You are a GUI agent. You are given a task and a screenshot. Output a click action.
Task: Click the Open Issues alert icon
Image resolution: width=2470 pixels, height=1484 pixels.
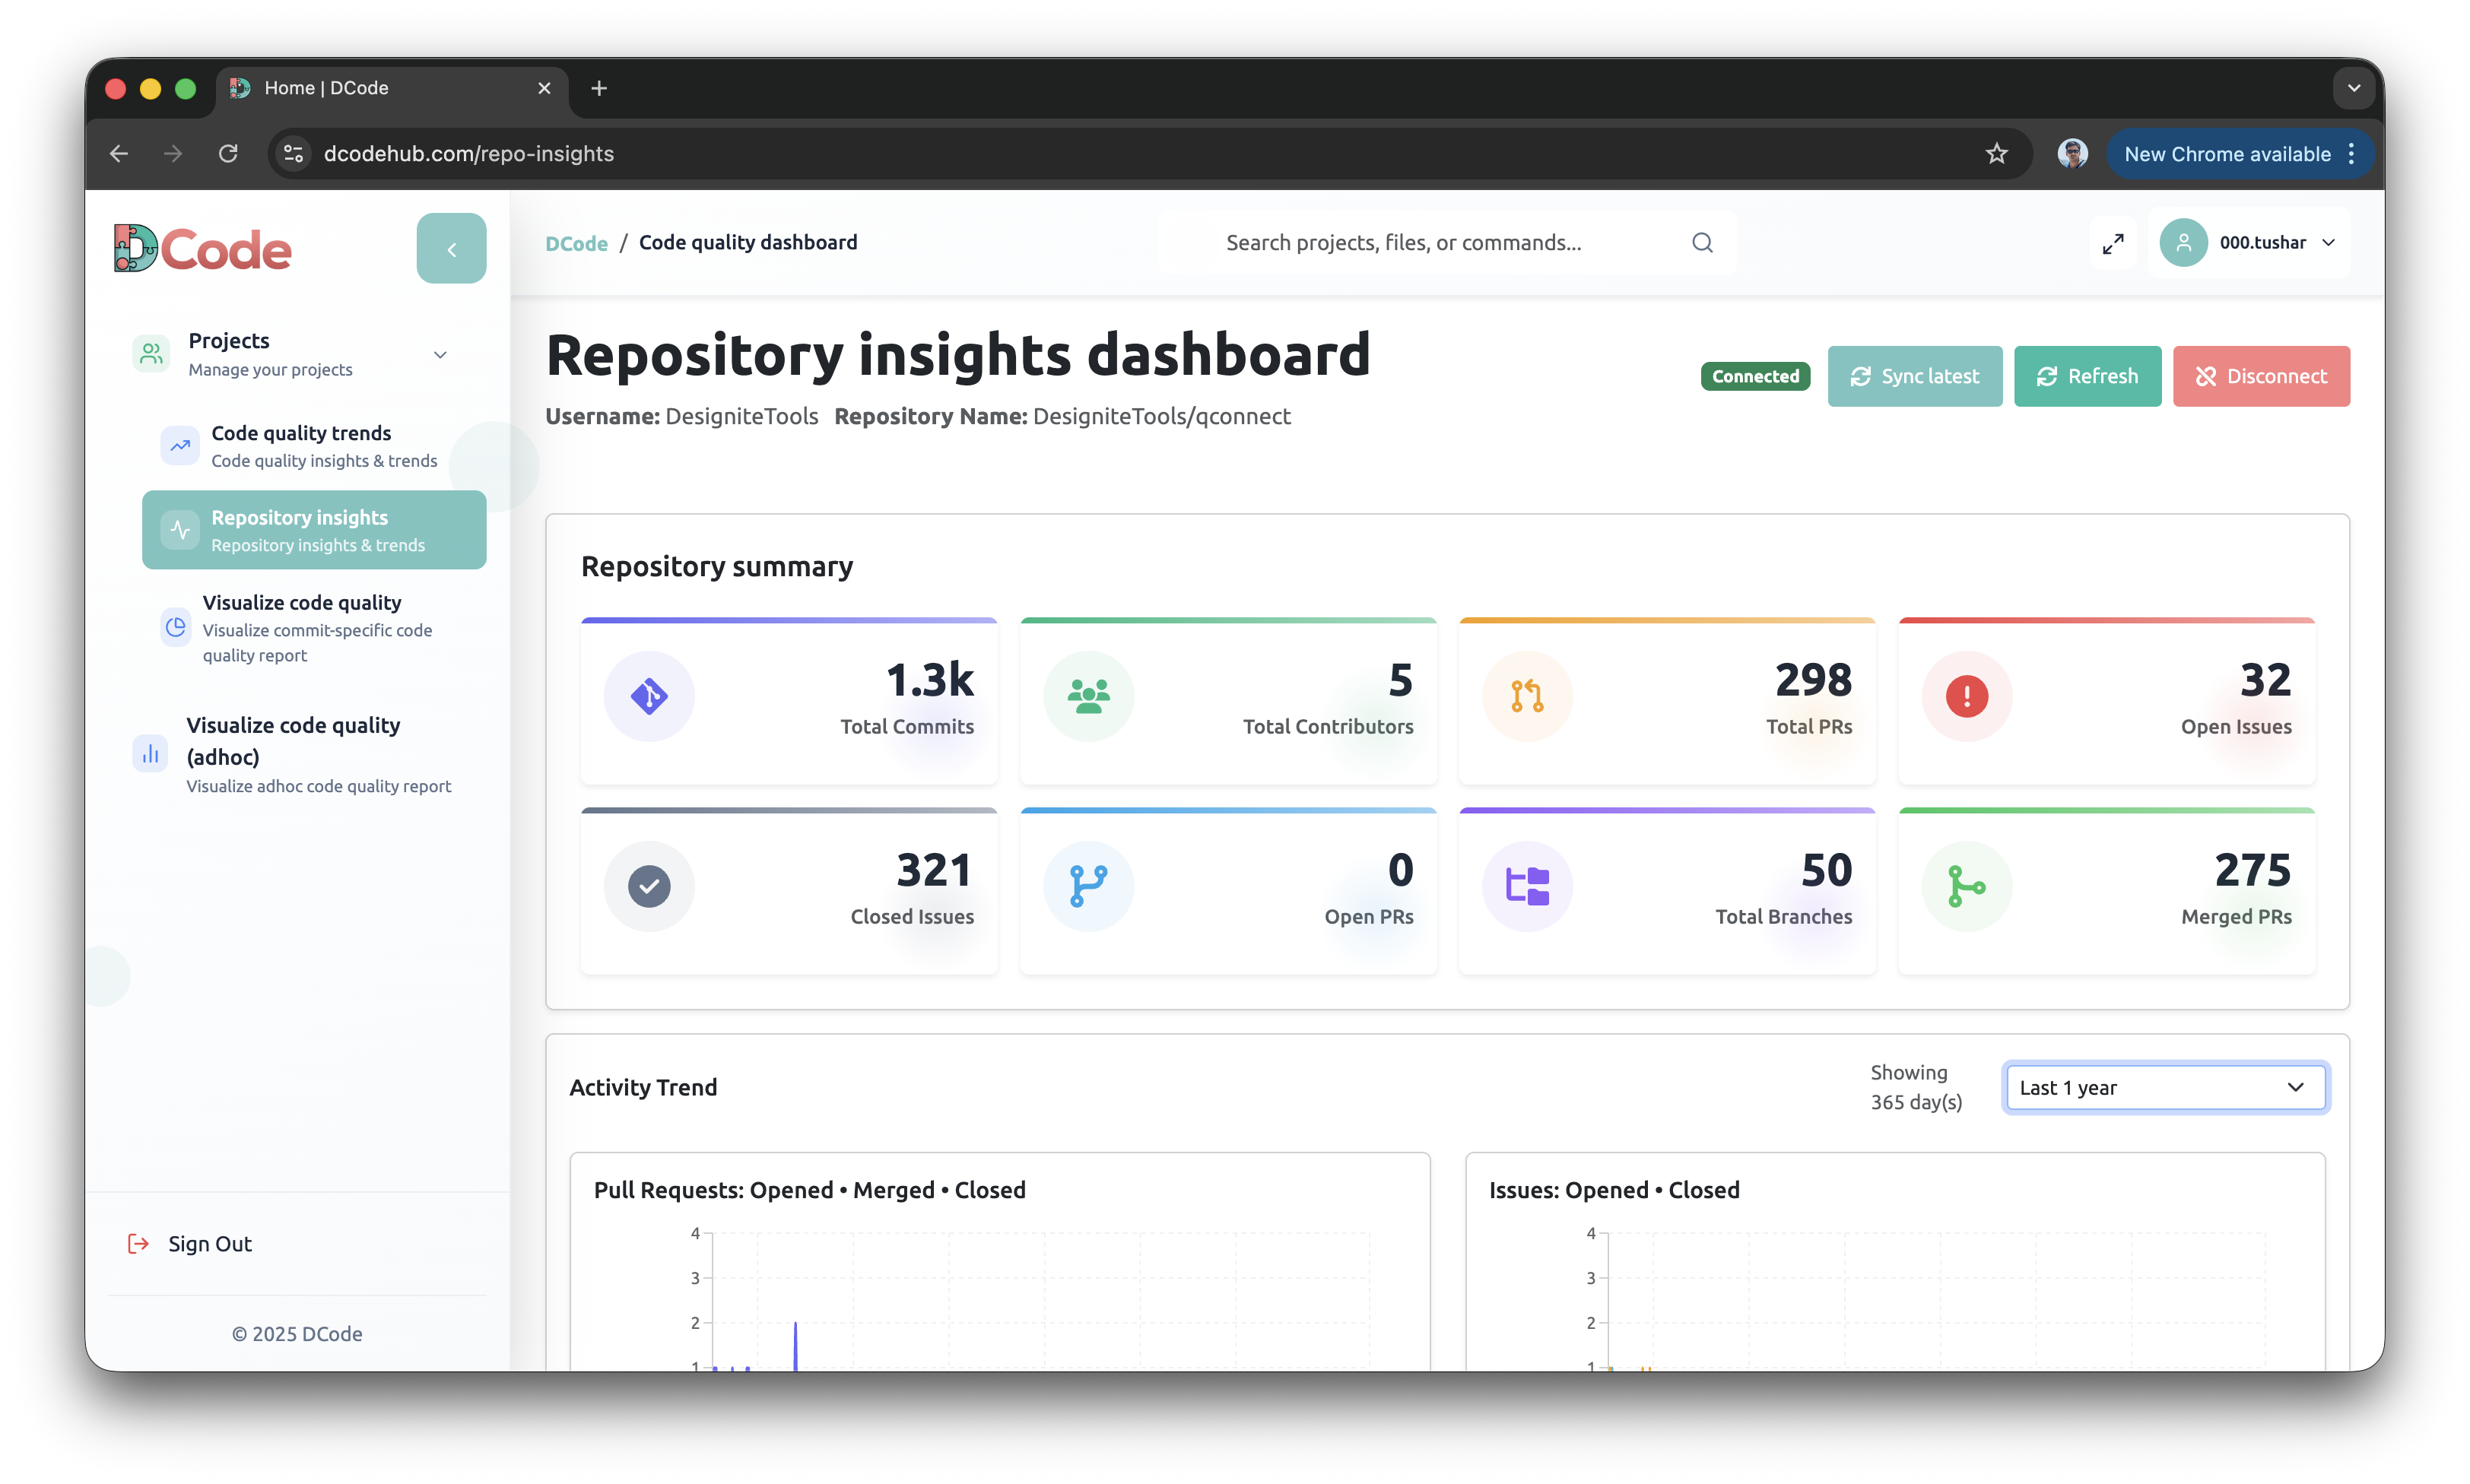point(1965,697)
